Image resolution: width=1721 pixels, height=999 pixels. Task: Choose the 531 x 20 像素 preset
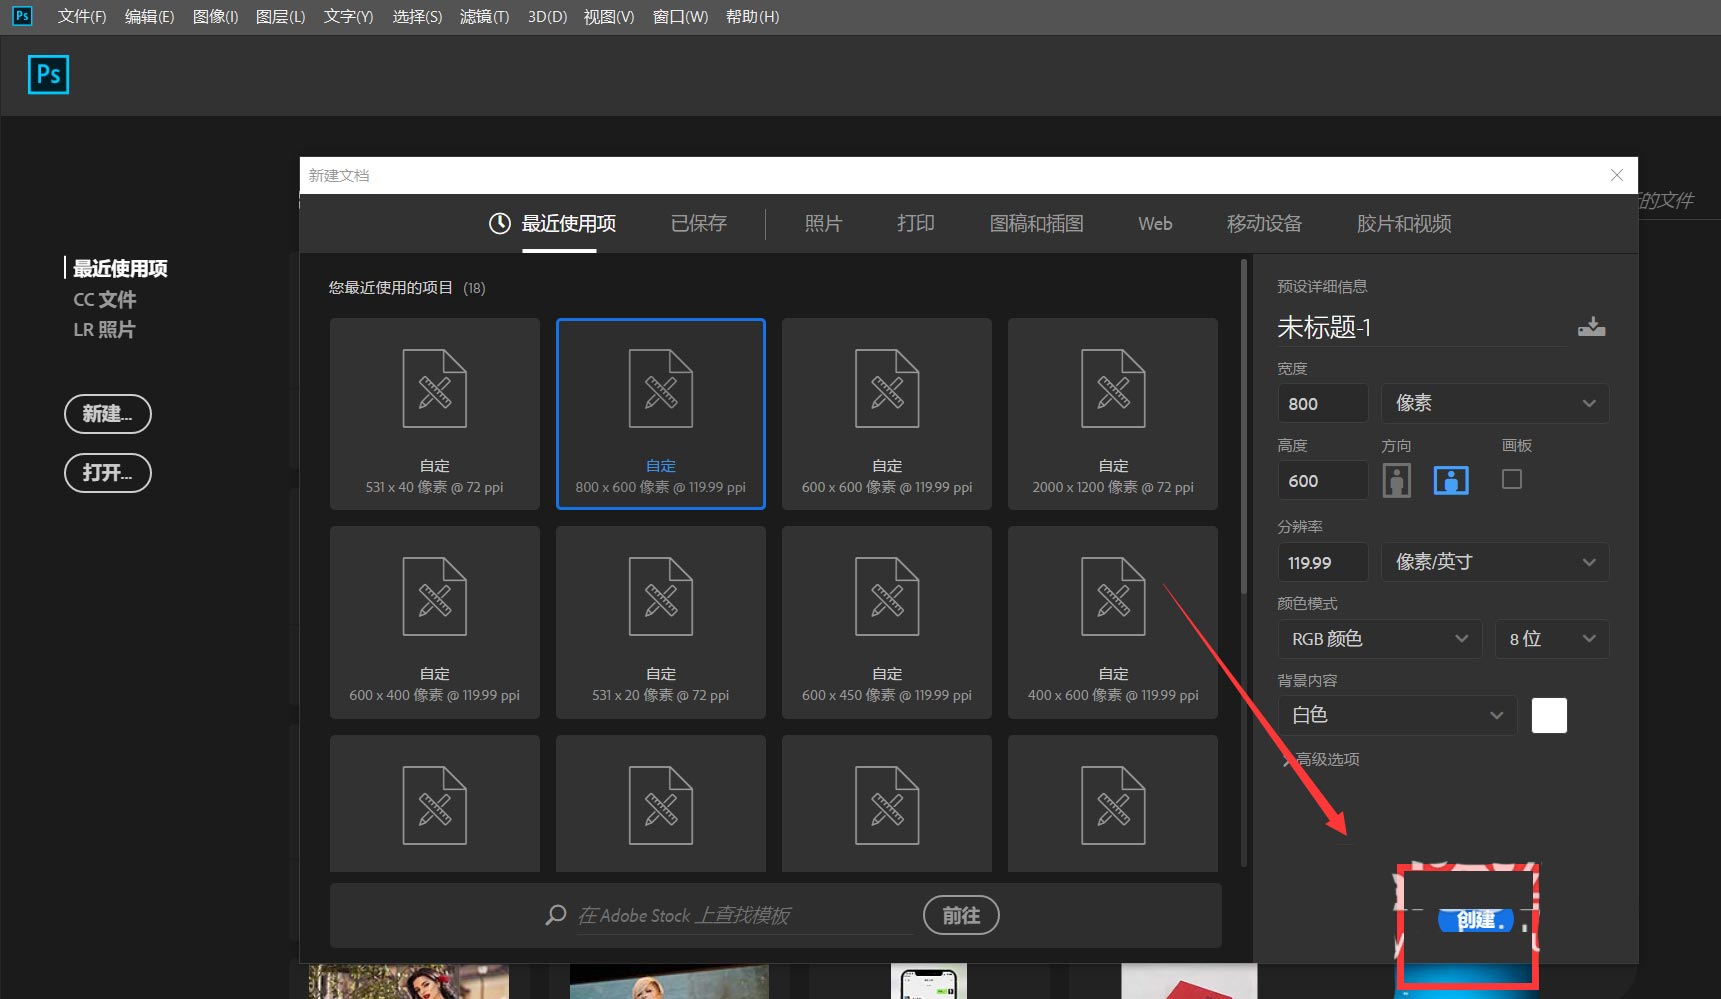point(661,622)
